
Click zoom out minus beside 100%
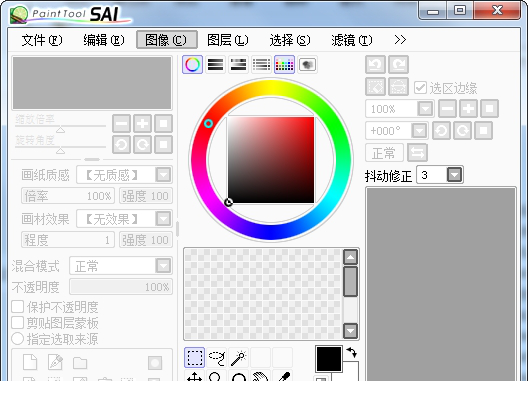tap(447, 109)
